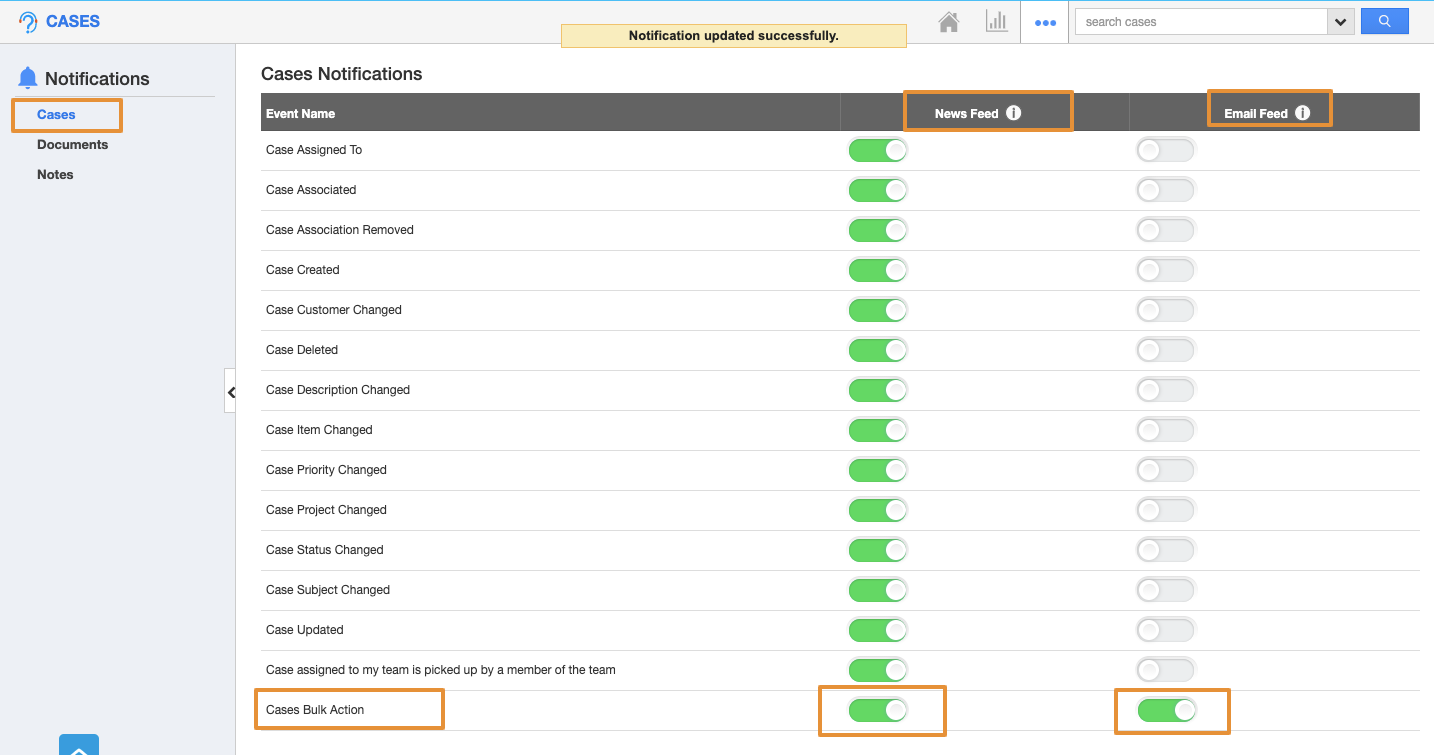The image size is (1434, 755).
Task: Click the News Feed info icon
Action: tap(1013, 113)
